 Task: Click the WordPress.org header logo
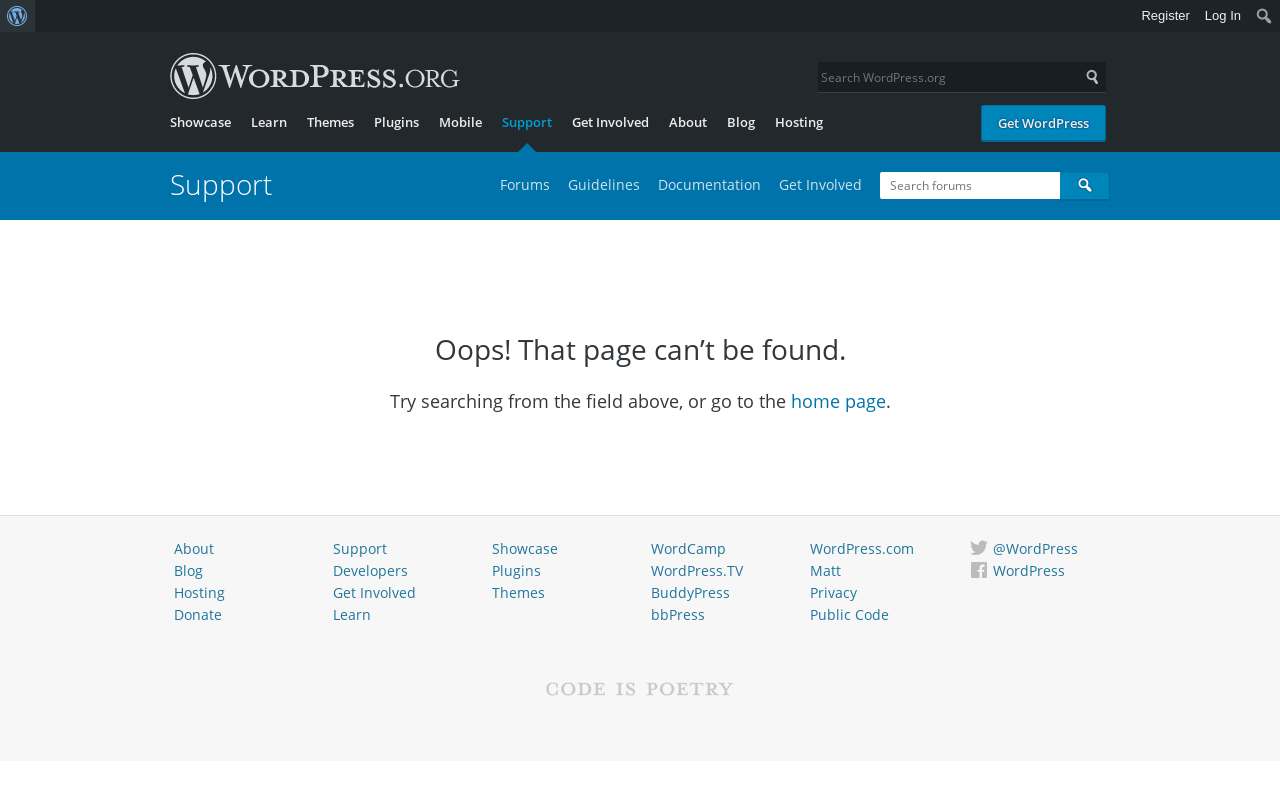click(315, 76)
